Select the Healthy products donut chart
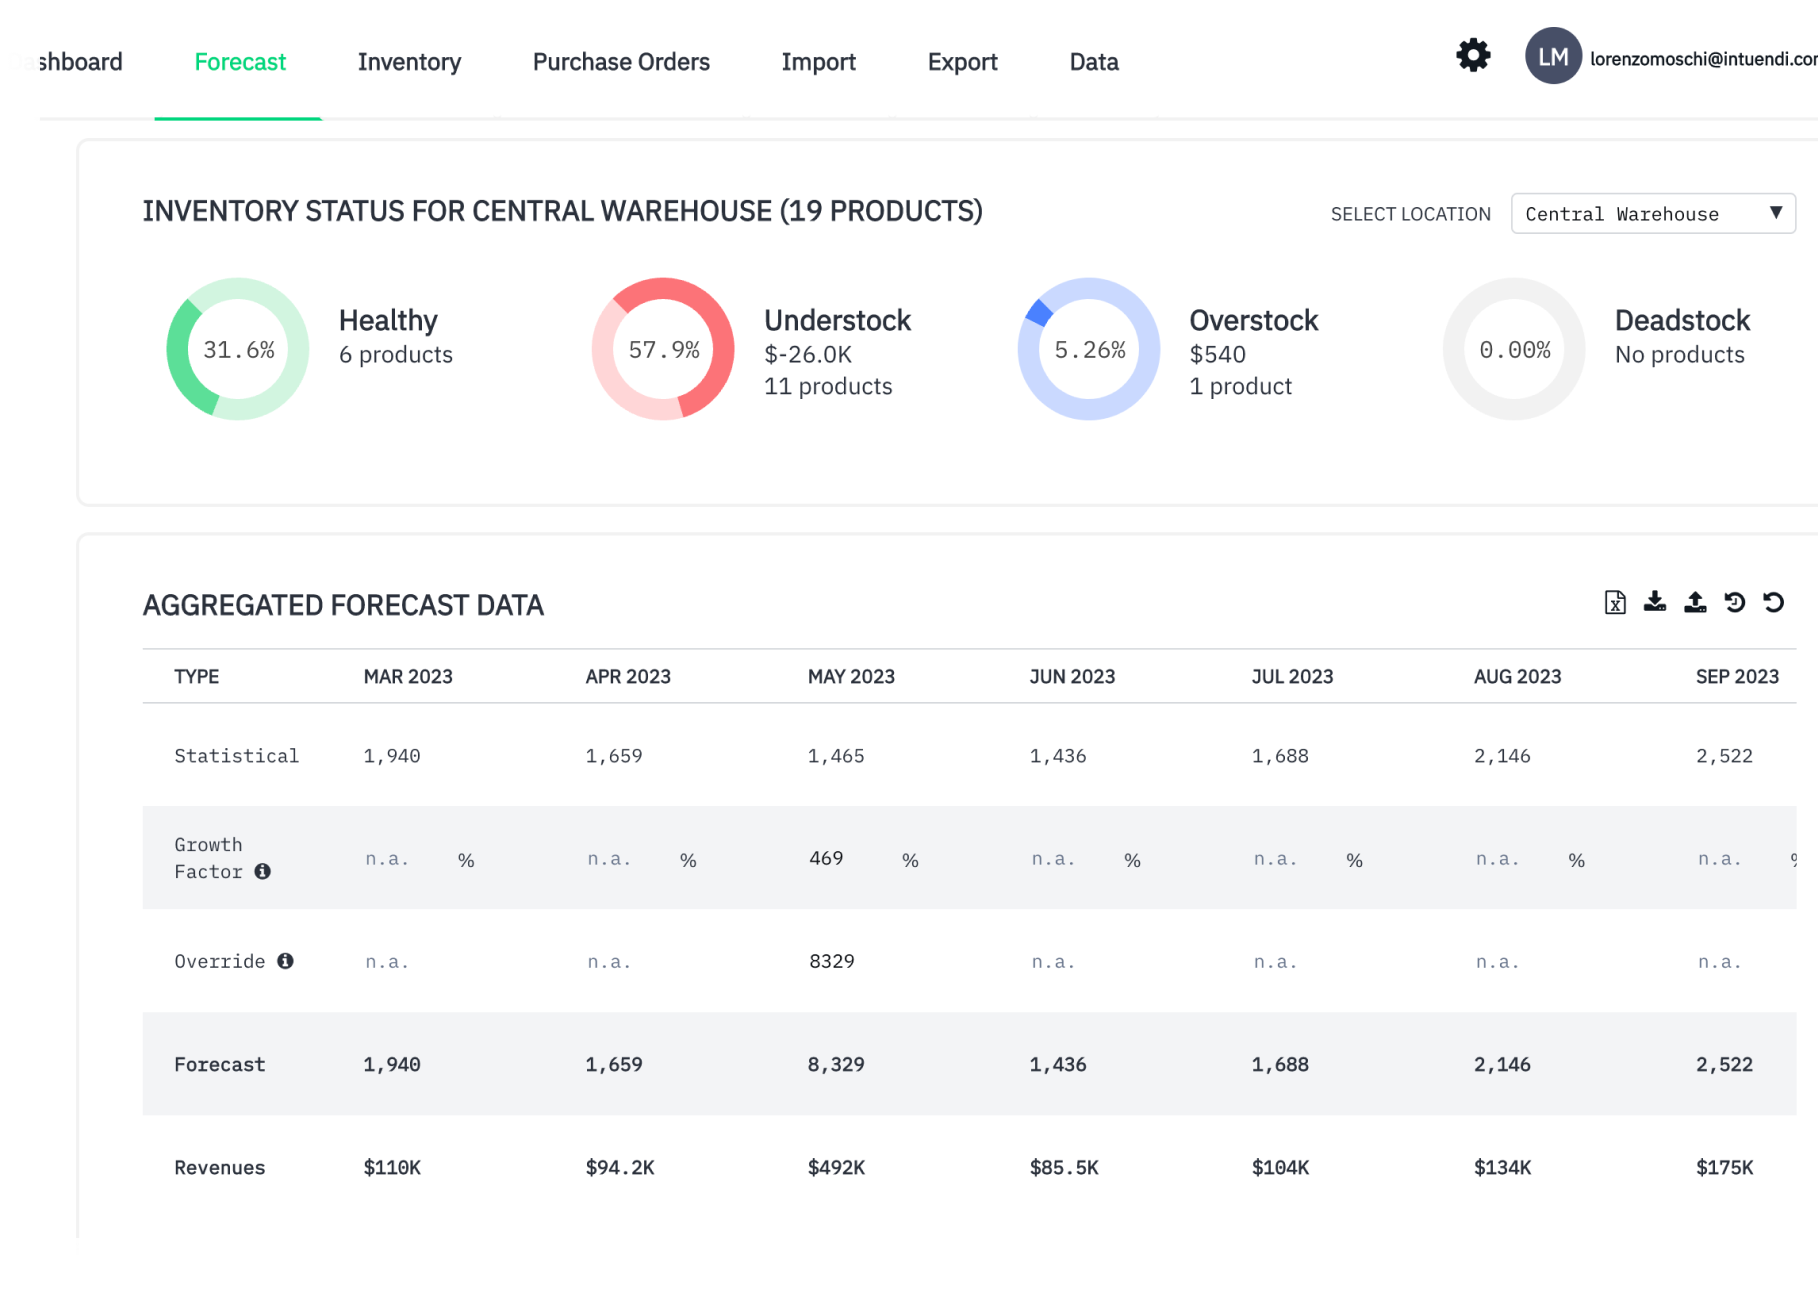Screen dimensions: 1818x1290 [236, 348]
